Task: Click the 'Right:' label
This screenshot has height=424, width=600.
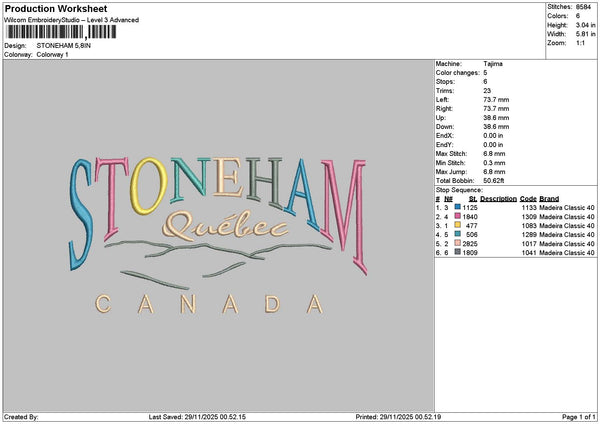Action: tap(444, 109)
